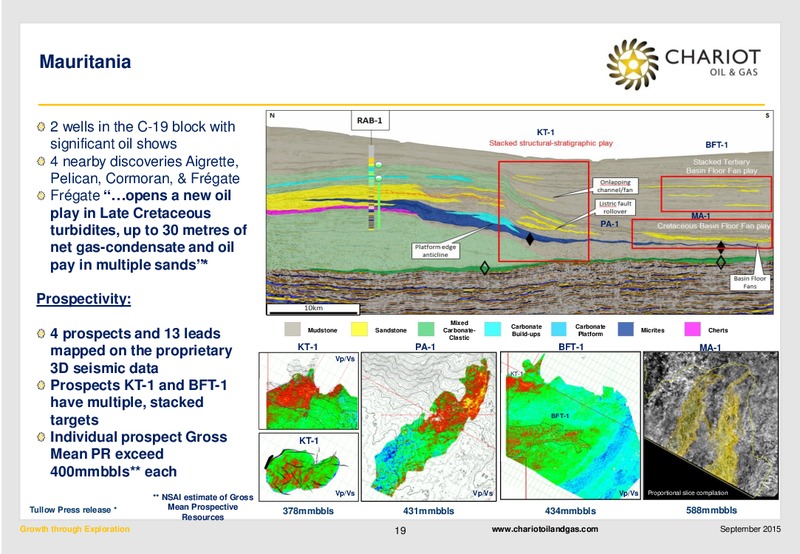Click the CHARIOT OIL & GAS wordmark

coord(713,62)
